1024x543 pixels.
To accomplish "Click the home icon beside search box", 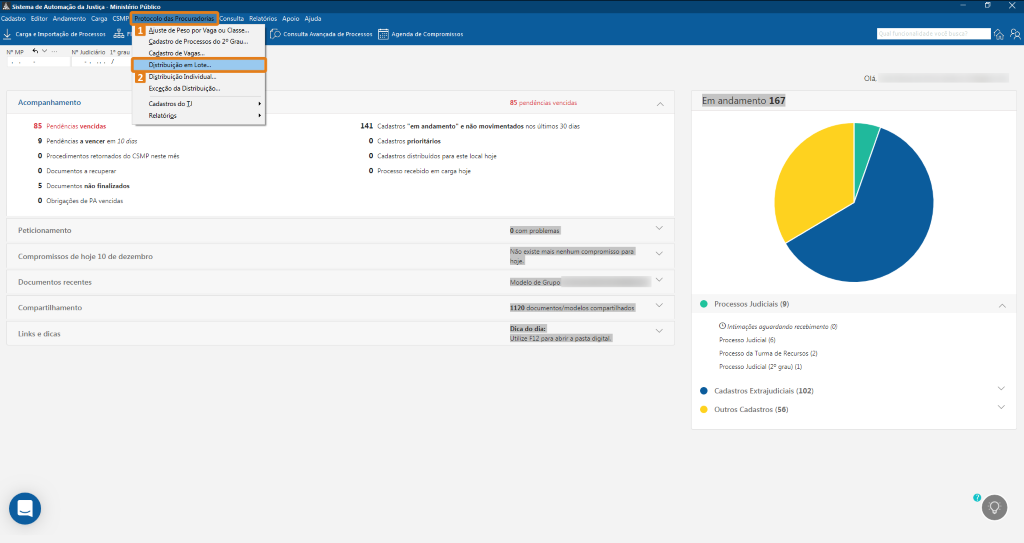I will point(998,34).
